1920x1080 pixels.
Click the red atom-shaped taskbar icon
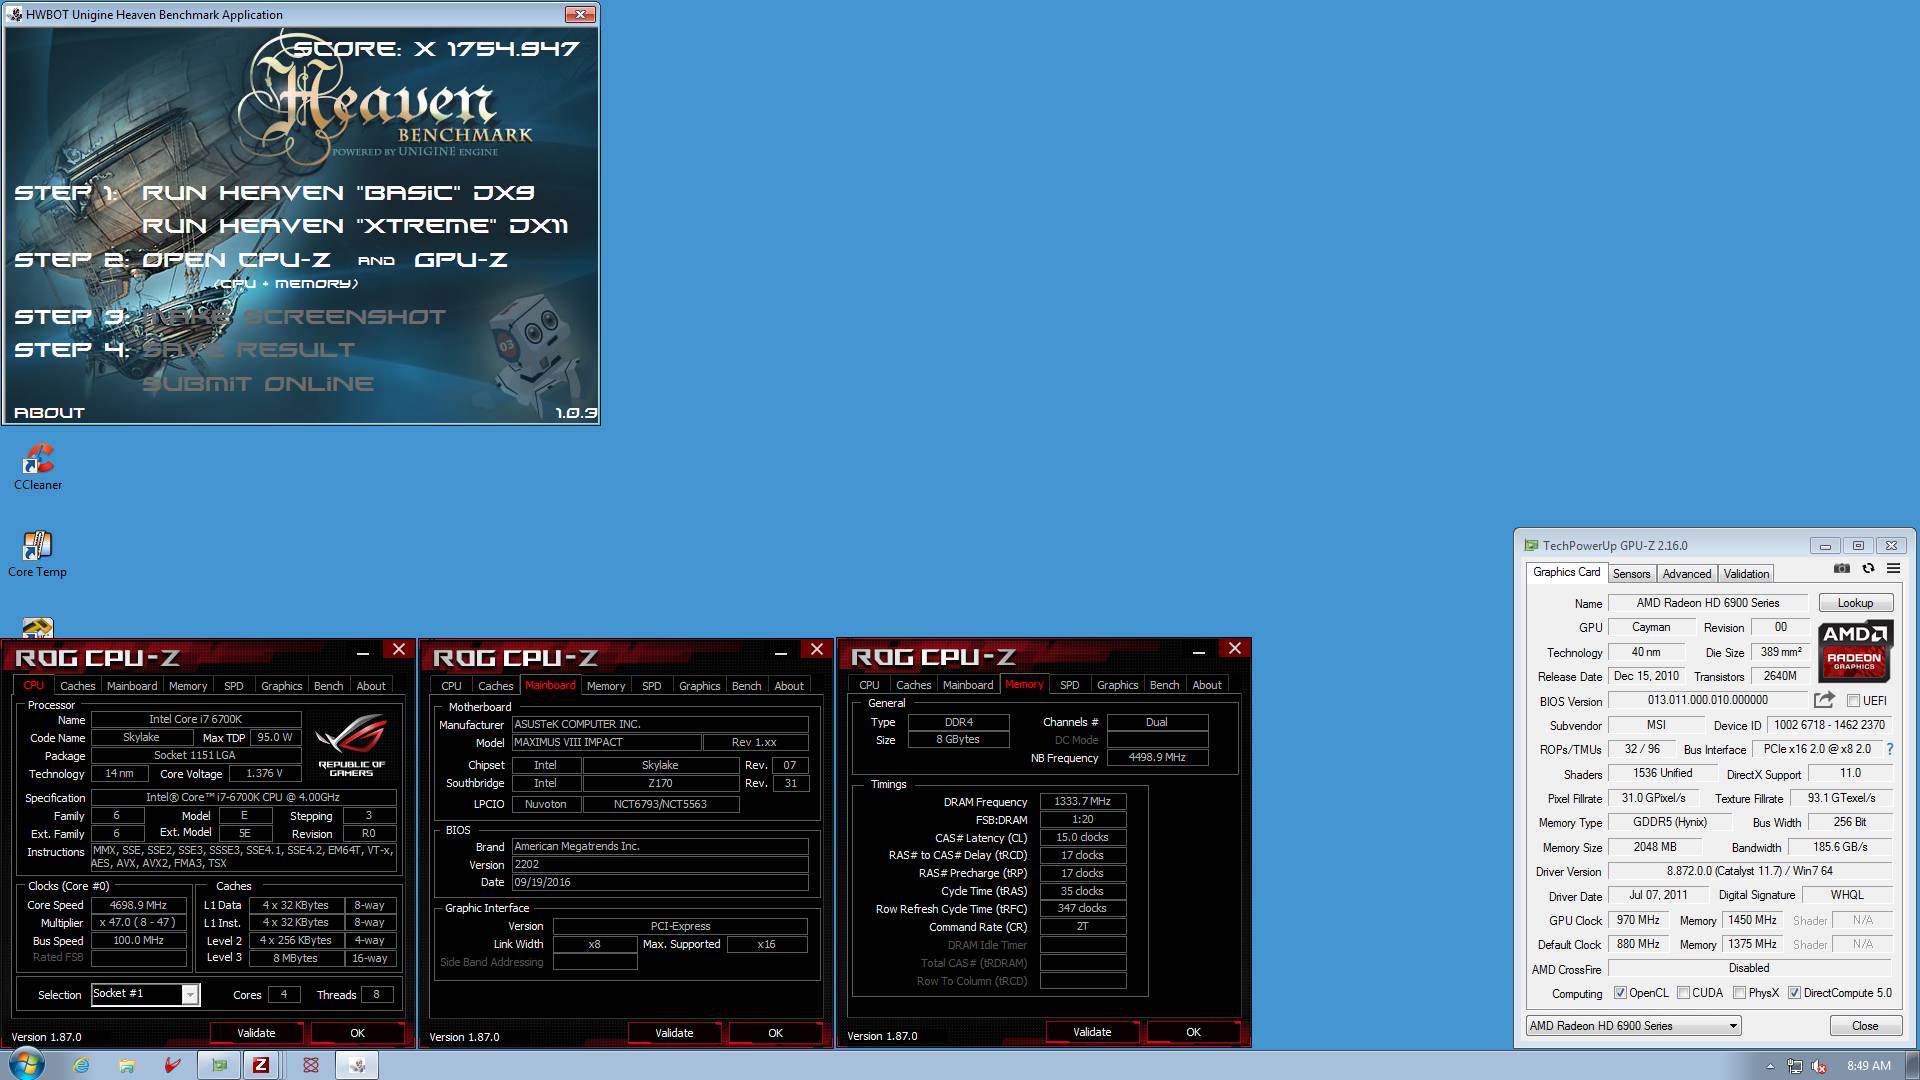click(x=311, y=1065)
